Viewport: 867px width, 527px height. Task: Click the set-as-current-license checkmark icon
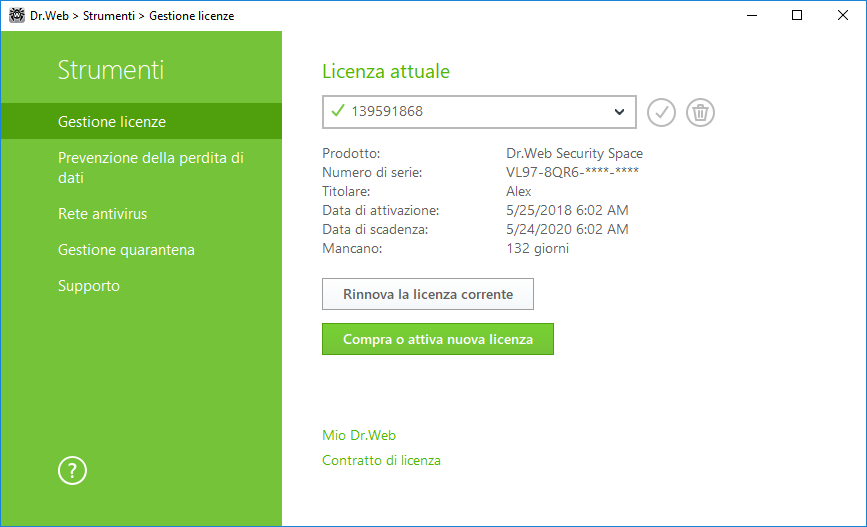[x=661, y=112]
